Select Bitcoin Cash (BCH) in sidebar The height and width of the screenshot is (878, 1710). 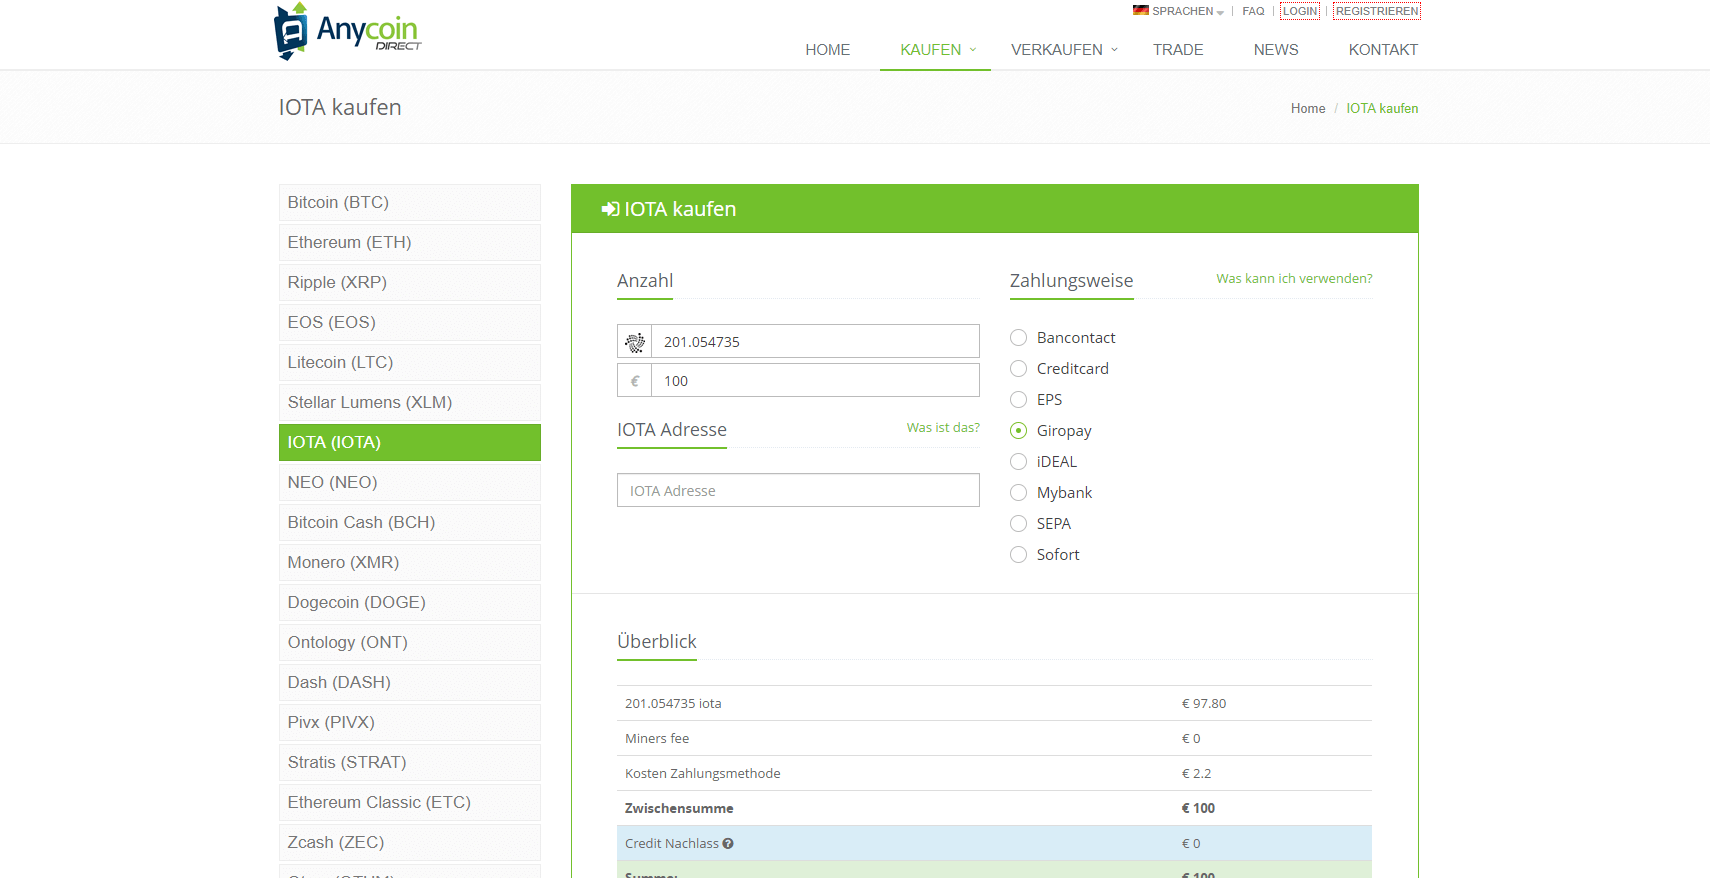tap(410, 522)
